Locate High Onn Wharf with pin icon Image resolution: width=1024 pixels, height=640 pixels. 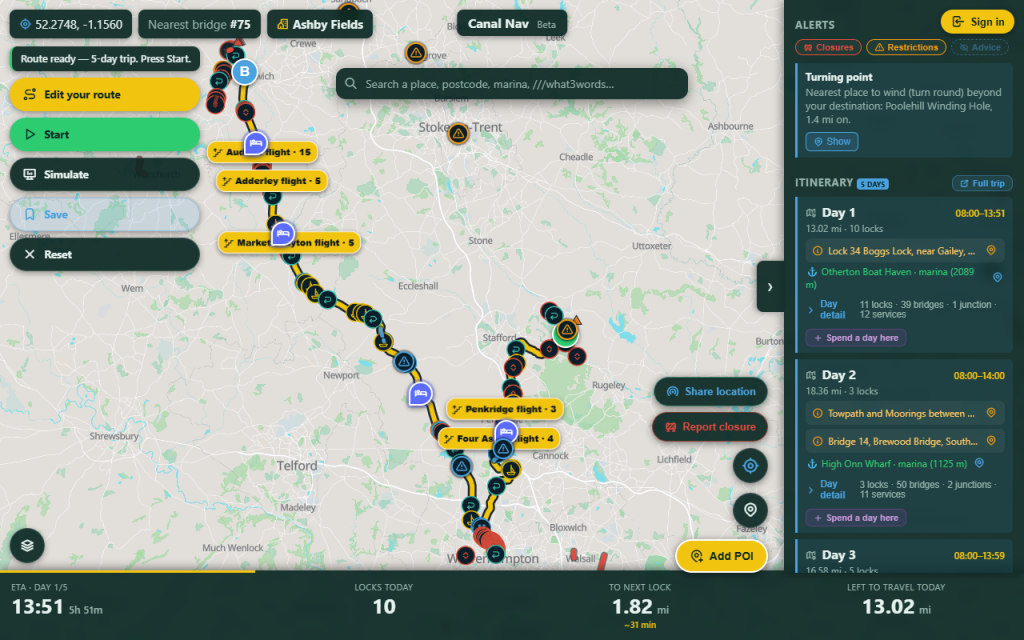[979, 463]
